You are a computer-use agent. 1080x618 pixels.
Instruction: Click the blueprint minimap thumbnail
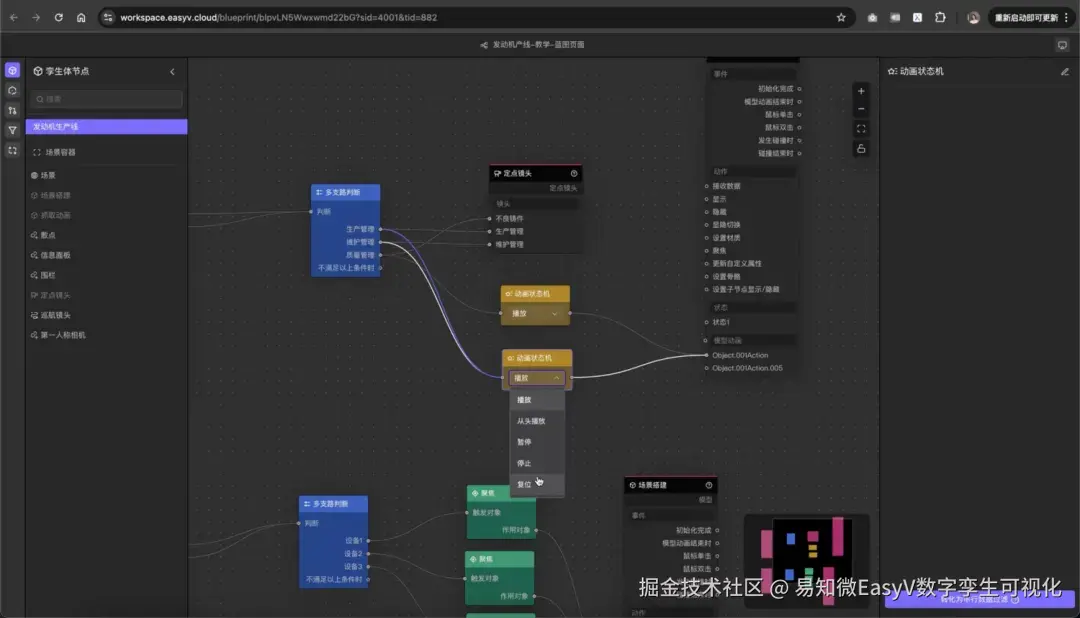tap(807, 561)
